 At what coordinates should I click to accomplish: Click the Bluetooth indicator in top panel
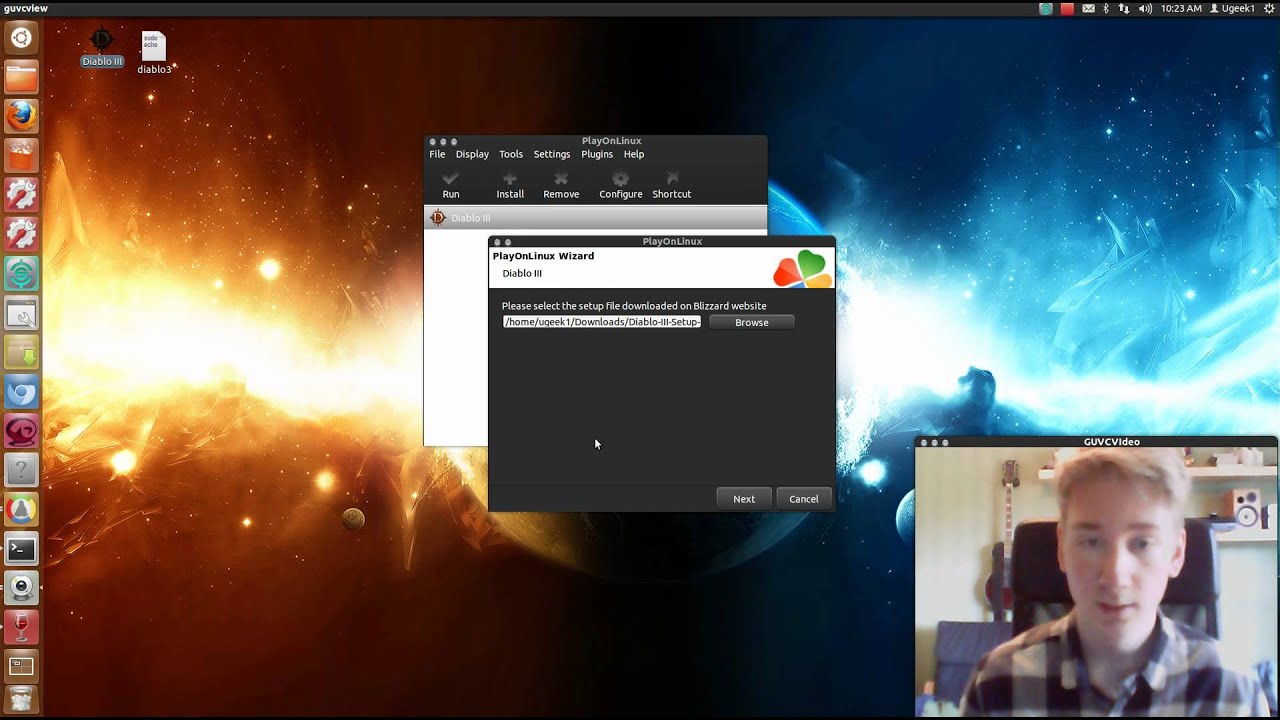(1106, 8)
